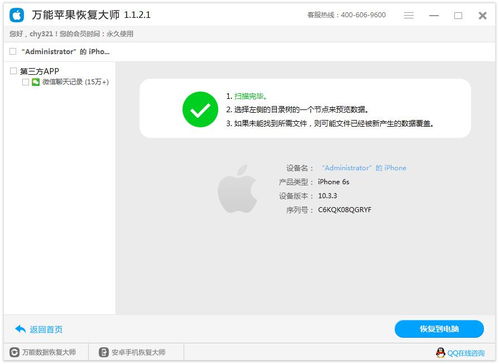Click the device version 10.3.3

(x=327, y=196)
